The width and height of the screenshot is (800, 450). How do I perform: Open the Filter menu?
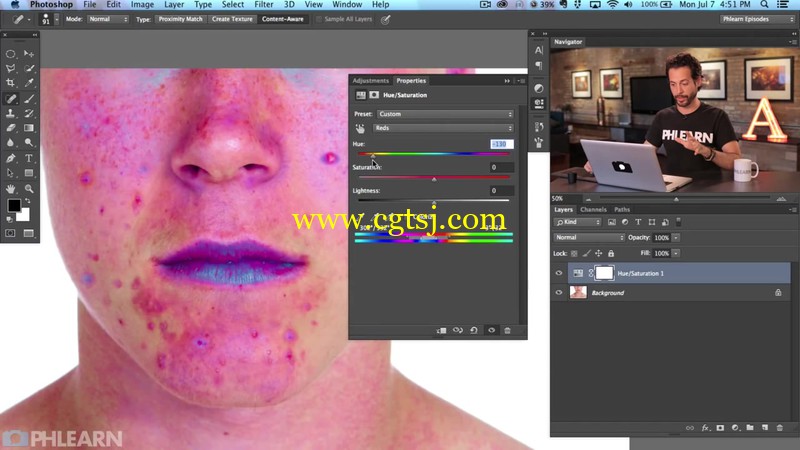(x=263, y=5)
